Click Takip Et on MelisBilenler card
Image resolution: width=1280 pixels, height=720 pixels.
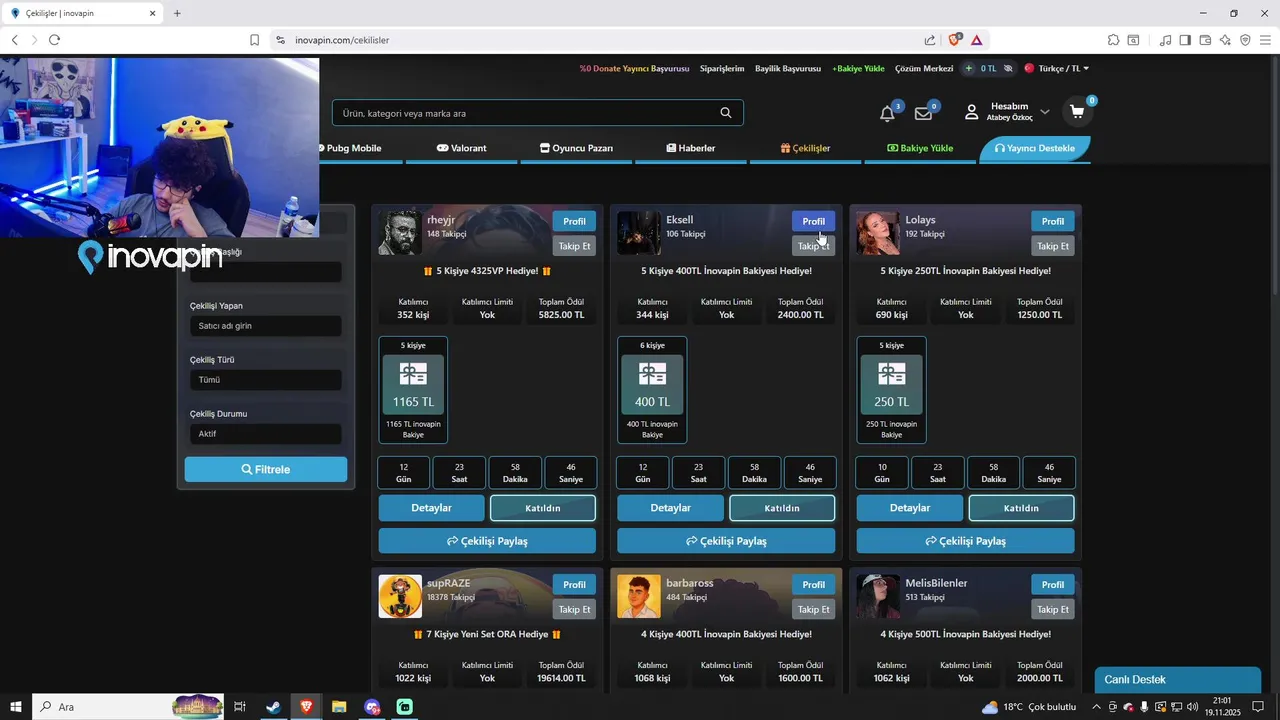coord(1052,609)
